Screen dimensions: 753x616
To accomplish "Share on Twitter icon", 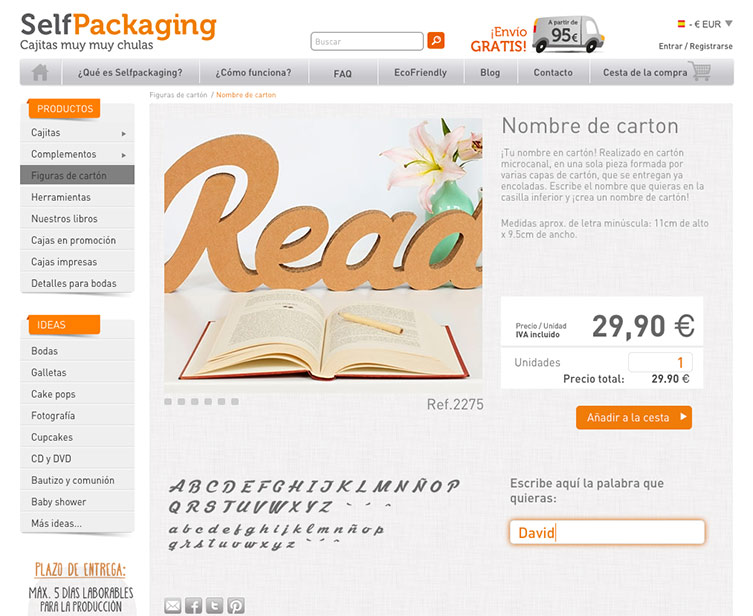I will click(x=215, y=605).
